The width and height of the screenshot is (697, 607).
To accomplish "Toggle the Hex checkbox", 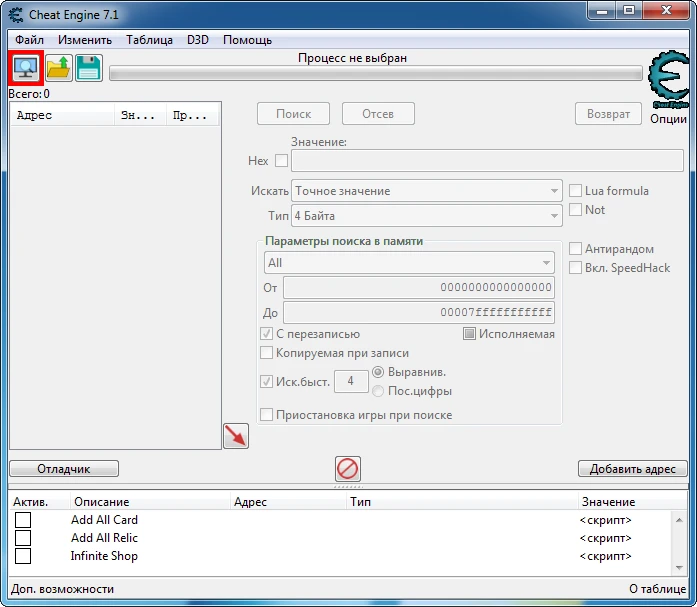I will pyautogui.click(x=281, y=160).
